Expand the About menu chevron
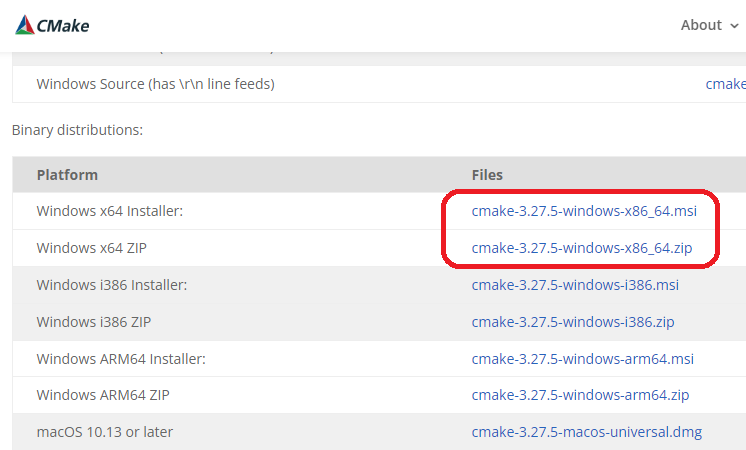Viewport: 746px width, 450px height. tap(734, 26)
